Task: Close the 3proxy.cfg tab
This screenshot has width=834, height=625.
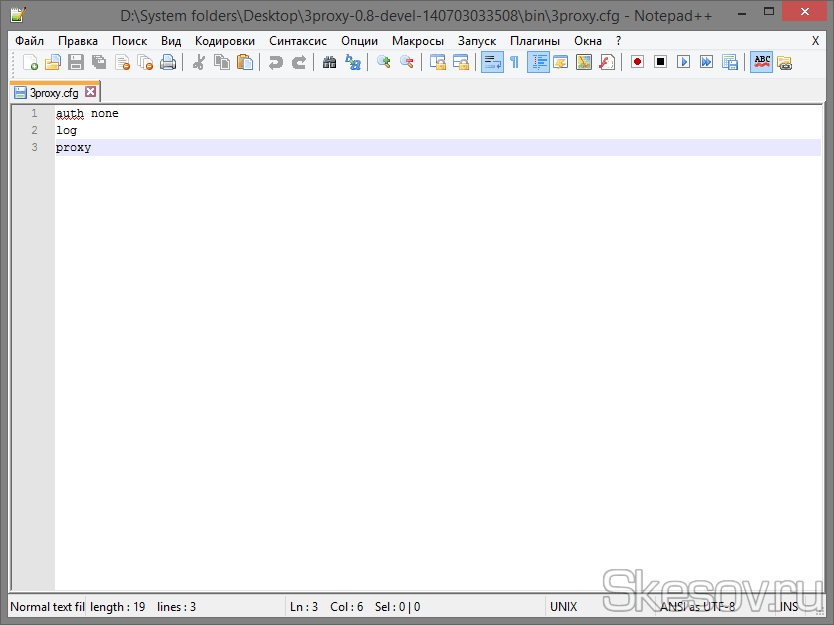Action: pos(90,92)
